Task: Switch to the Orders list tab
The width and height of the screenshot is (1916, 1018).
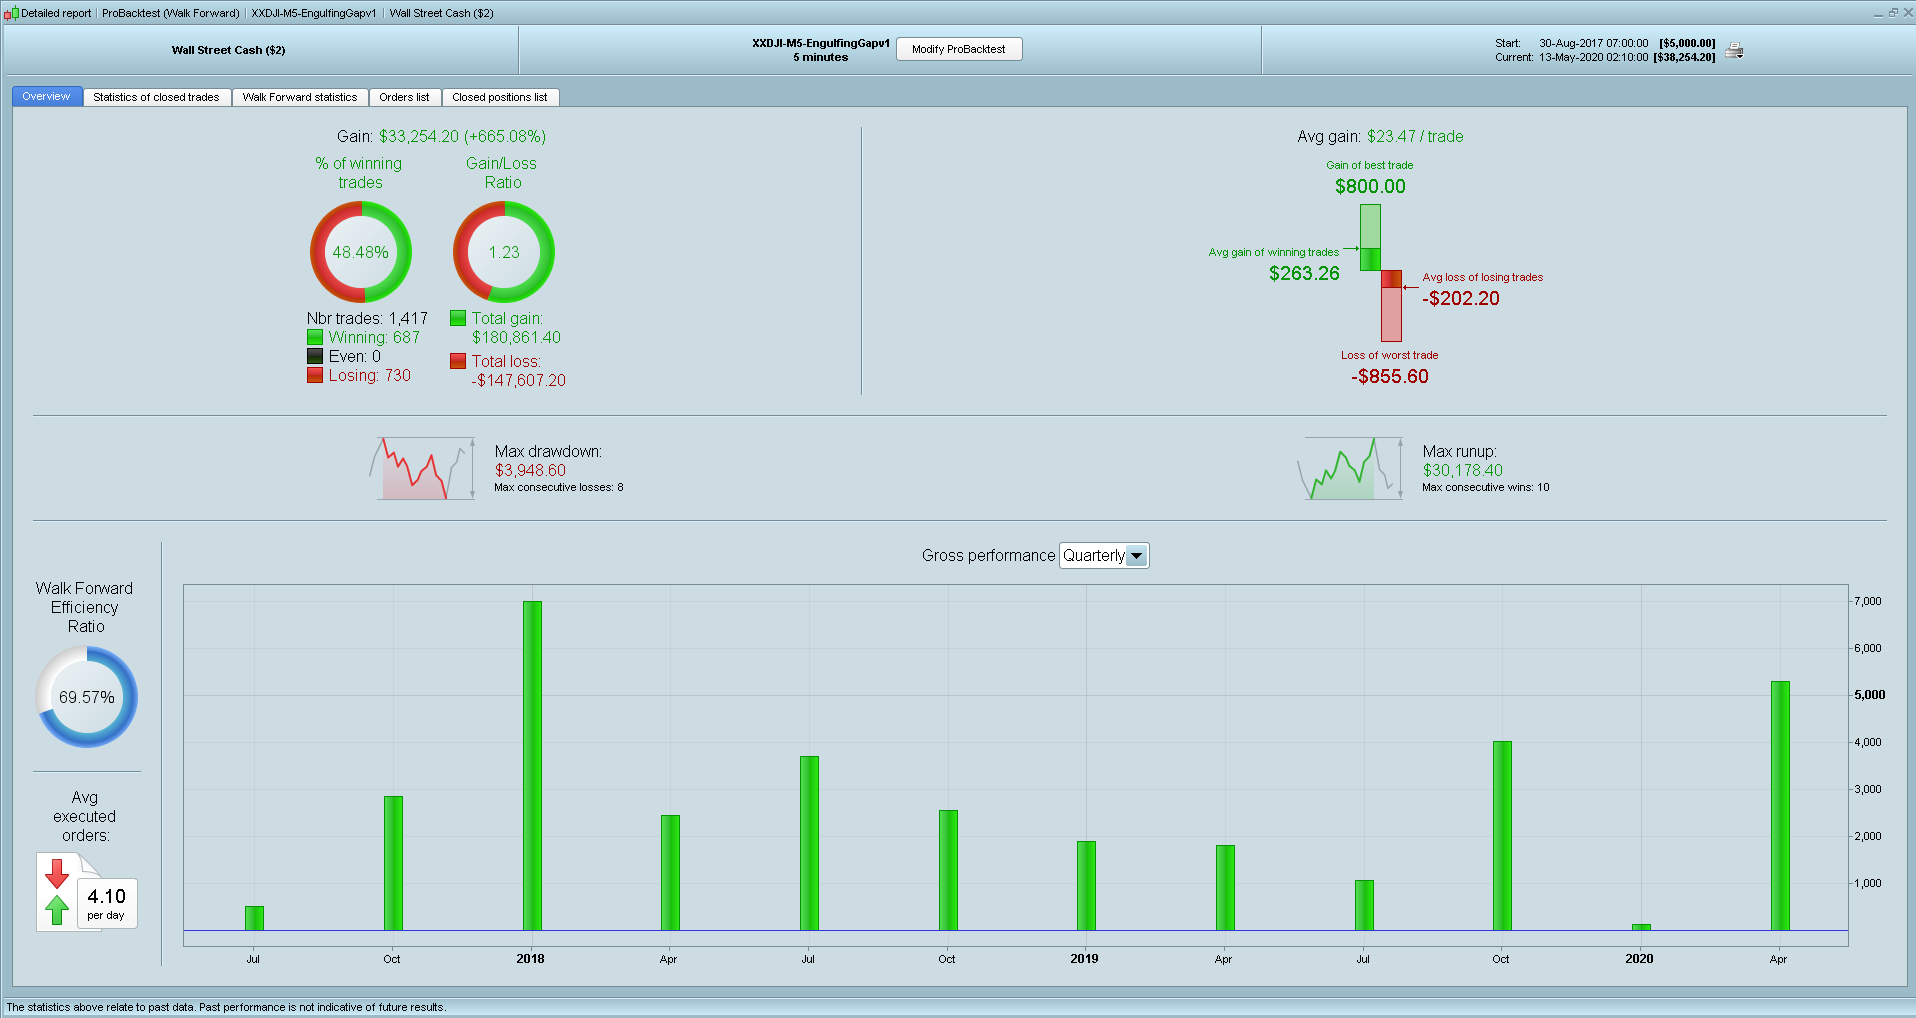Action: [x=404, y=97]
